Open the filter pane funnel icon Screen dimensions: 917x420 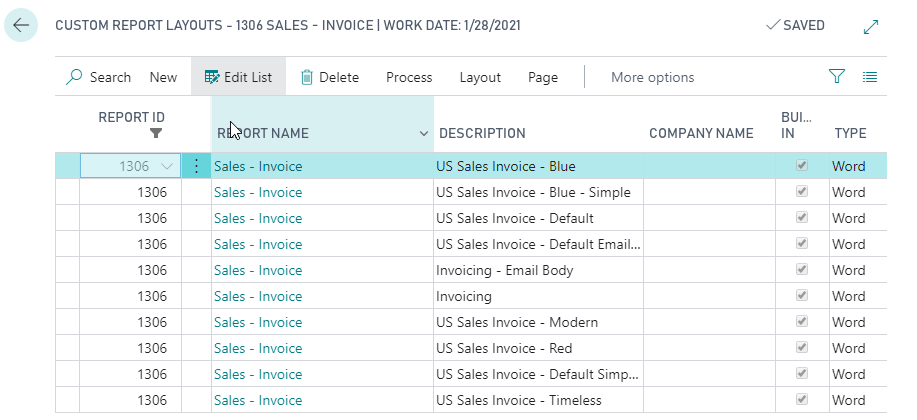pos(837,77)
